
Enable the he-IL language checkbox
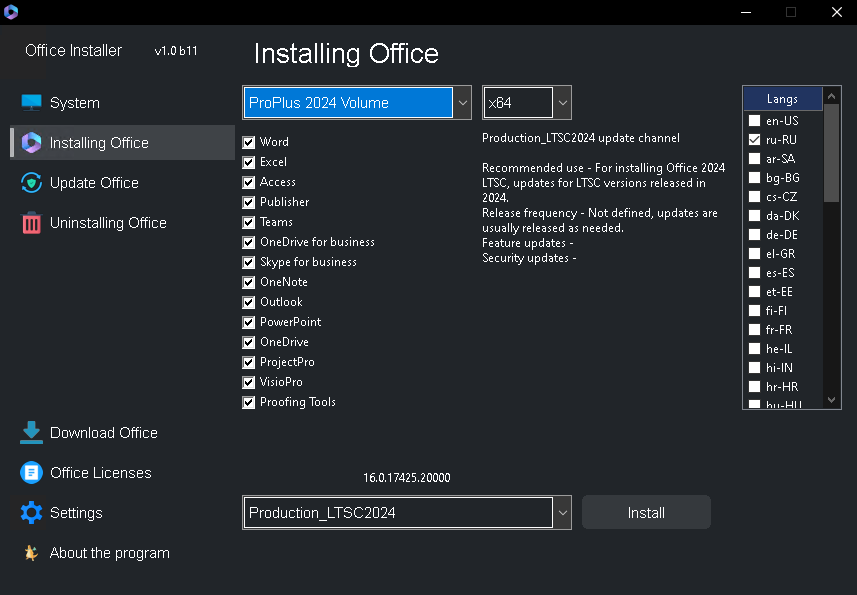tap(754, 349)
